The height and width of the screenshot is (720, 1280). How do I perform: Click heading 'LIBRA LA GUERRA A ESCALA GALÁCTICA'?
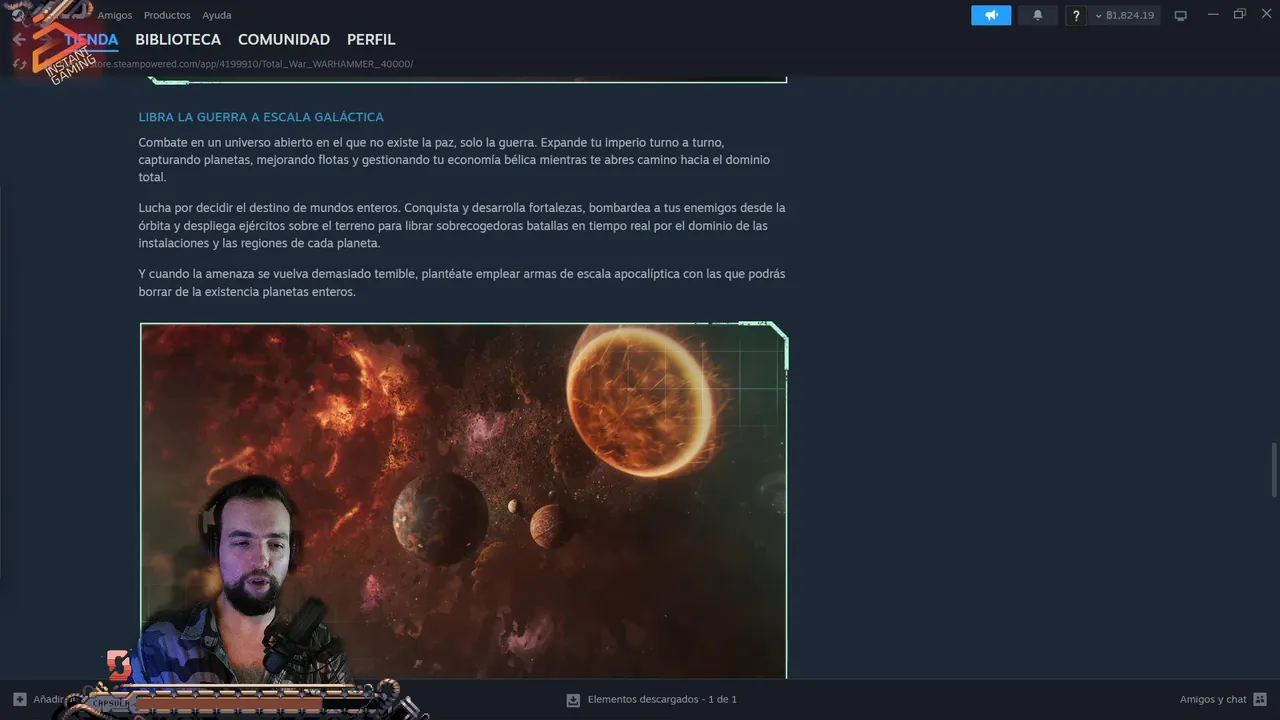click(261, 117)
